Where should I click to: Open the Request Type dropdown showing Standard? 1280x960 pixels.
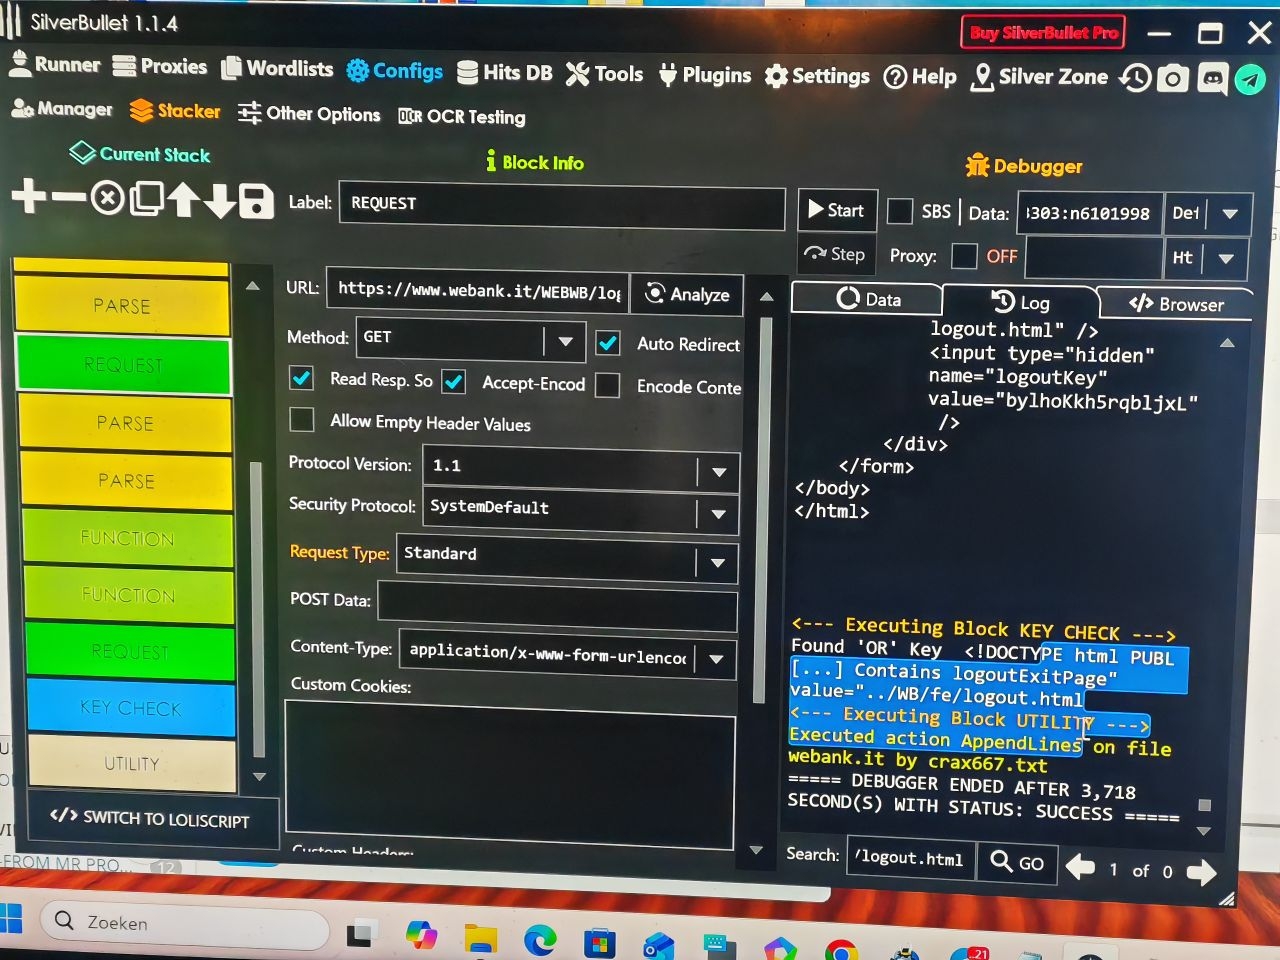point(567,558)
